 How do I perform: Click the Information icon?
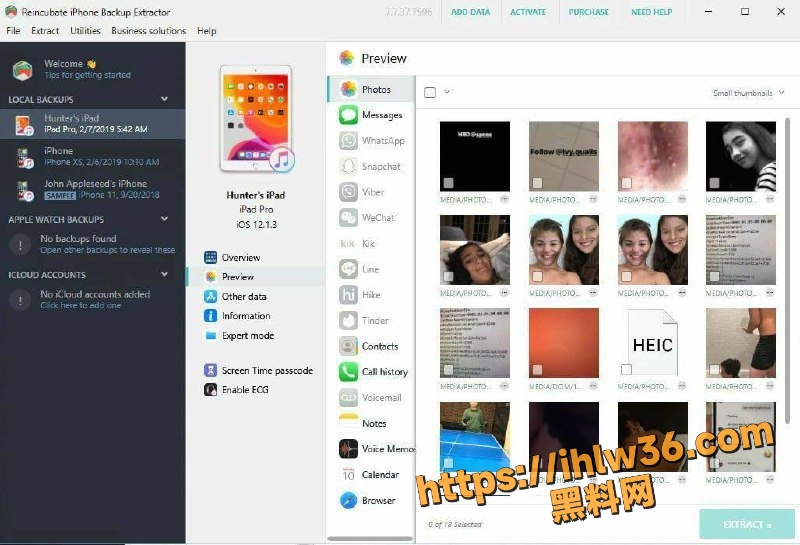[x=210, y=315]
